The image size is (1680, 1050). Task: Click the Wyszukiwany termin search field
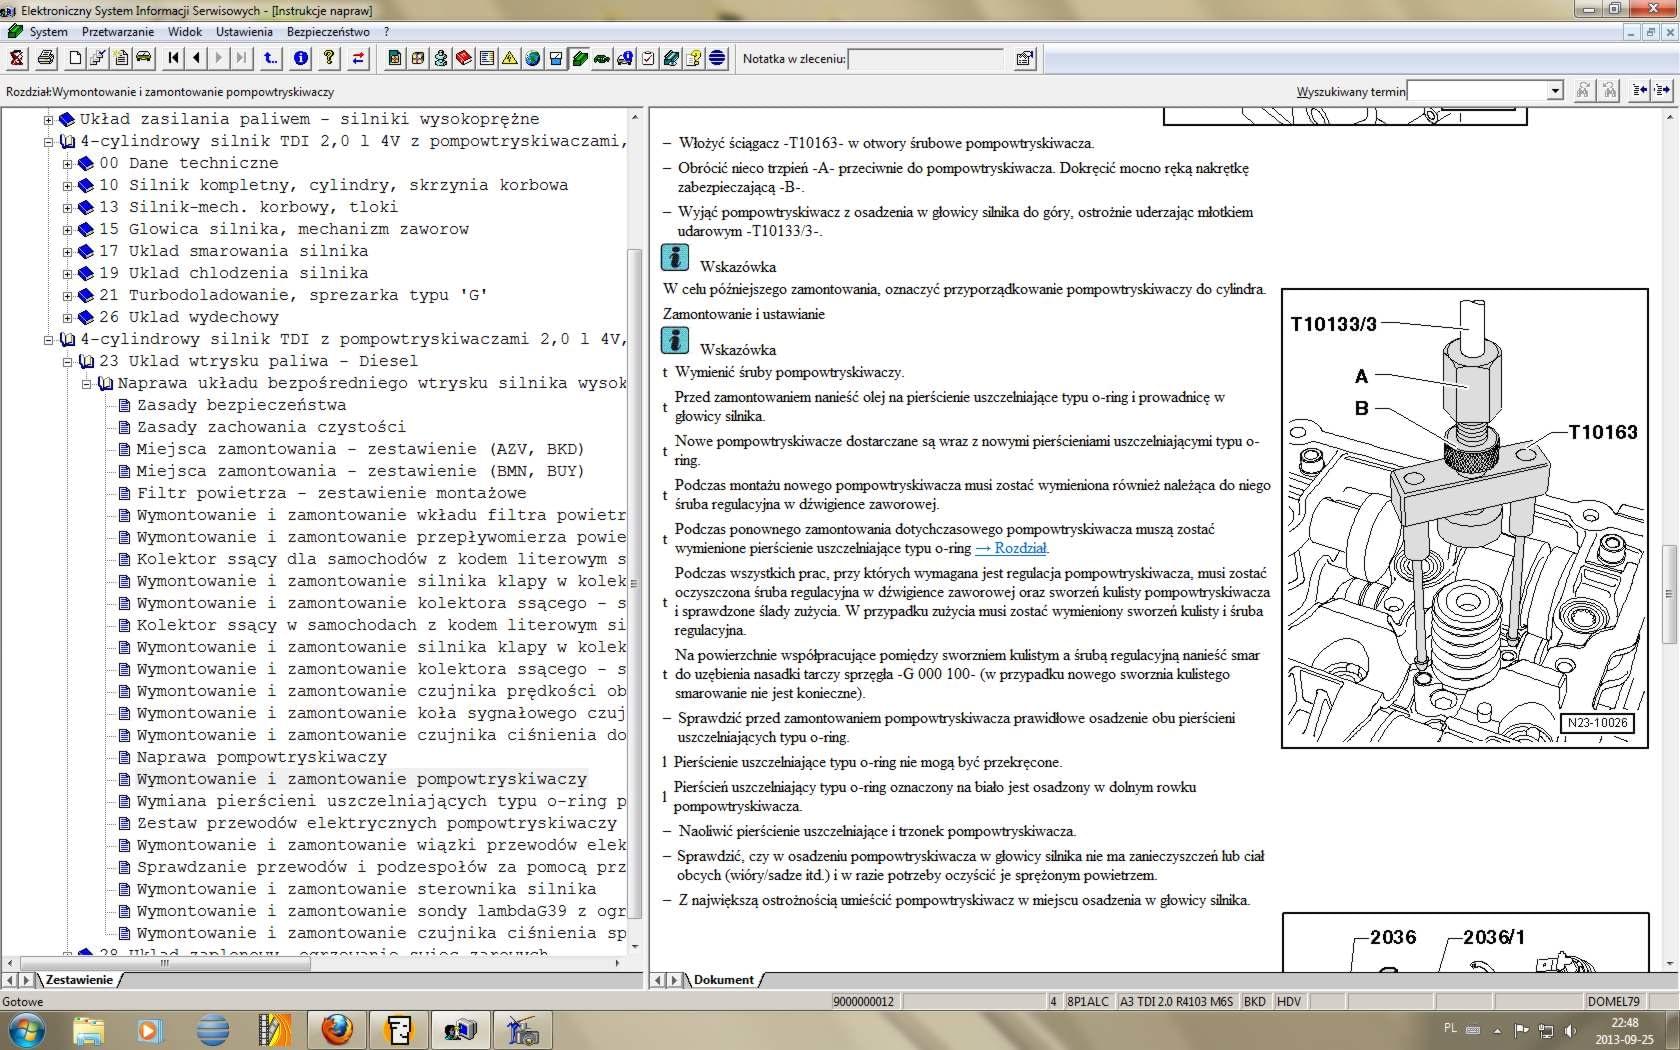[1477, 91]
